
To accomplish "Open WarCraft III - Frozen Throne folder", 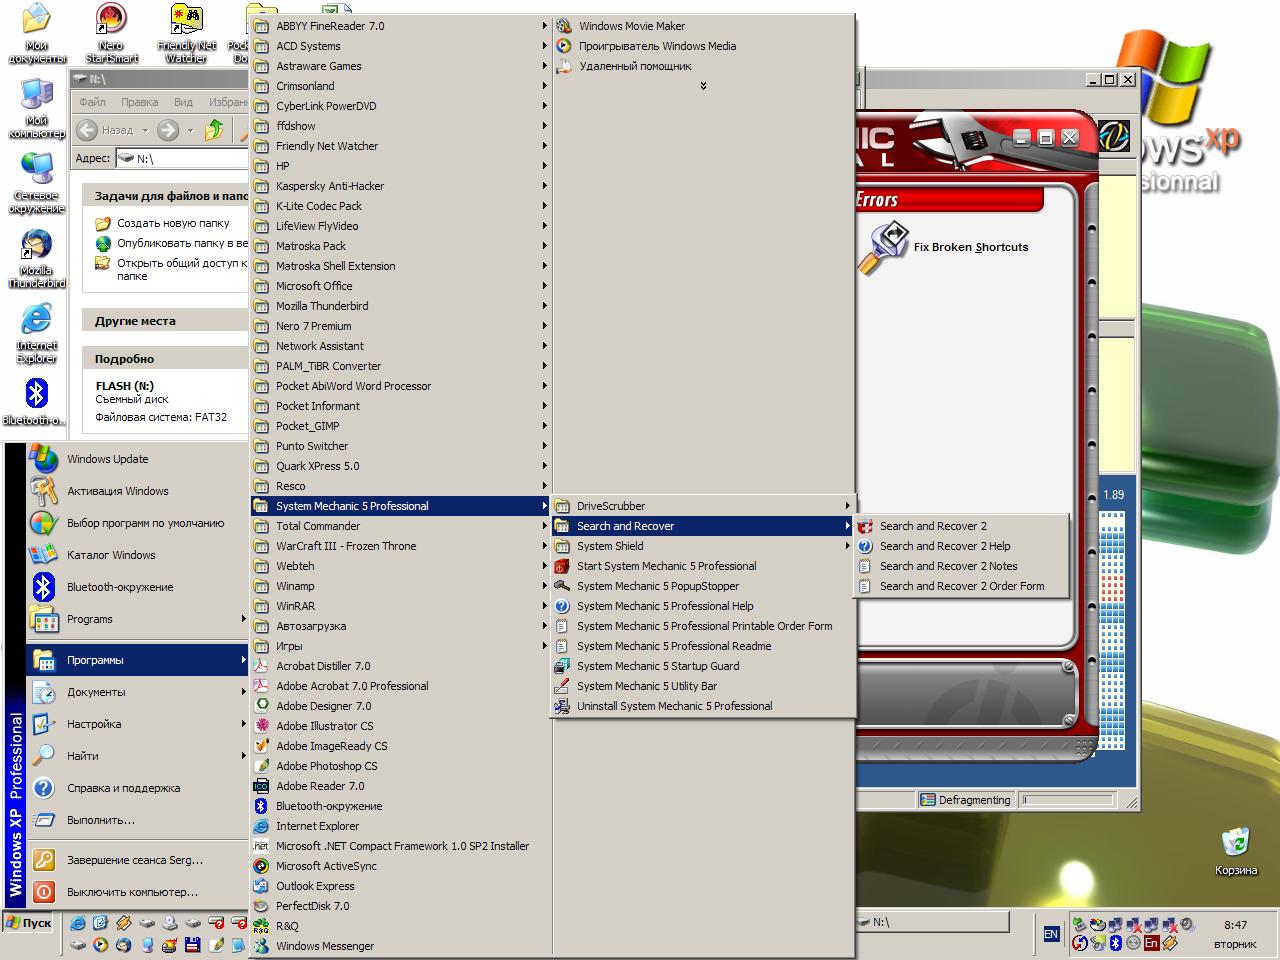I will 401,546.
